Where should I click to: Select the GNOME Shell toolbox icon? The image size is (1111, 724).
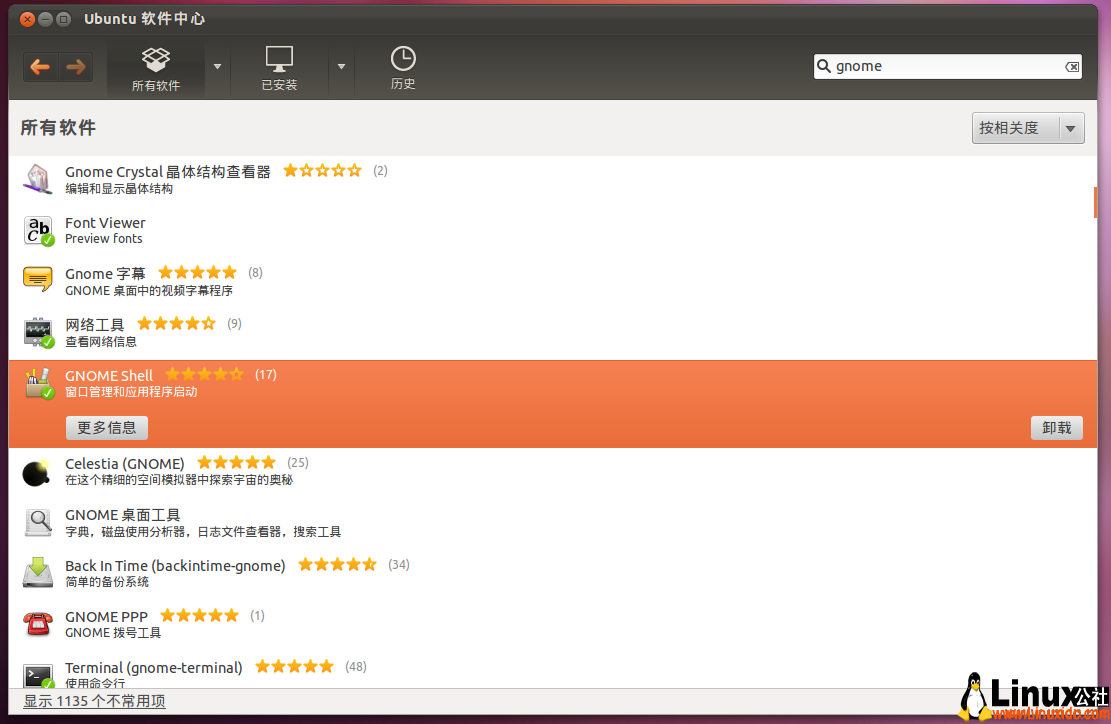[37, 383]
